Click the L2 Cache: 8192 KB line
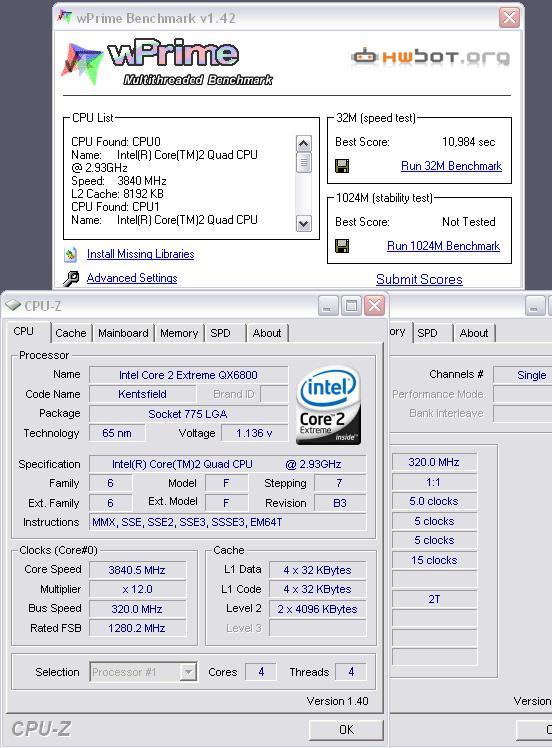The width and height of the screenshot is (552, 748). (x=117, y=194)
